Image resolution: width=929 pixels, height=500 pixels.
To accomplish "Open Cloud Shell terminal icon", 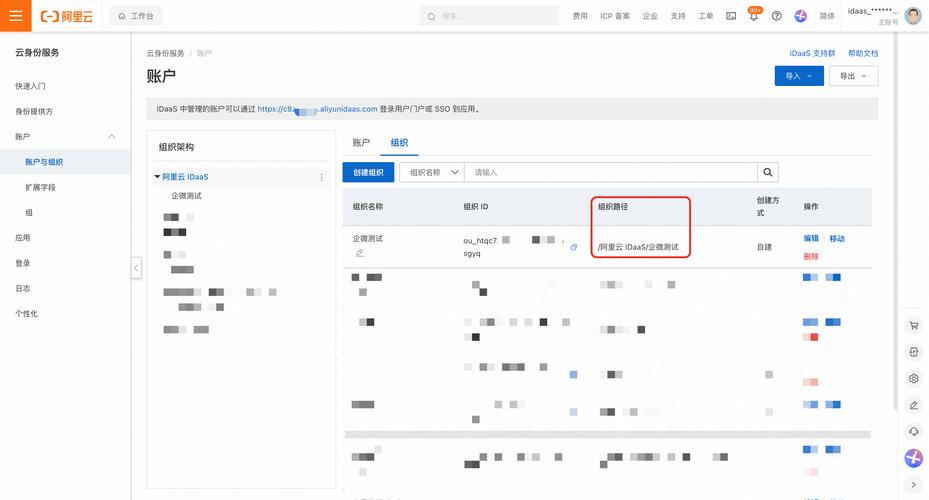I will tap(731, 16).
